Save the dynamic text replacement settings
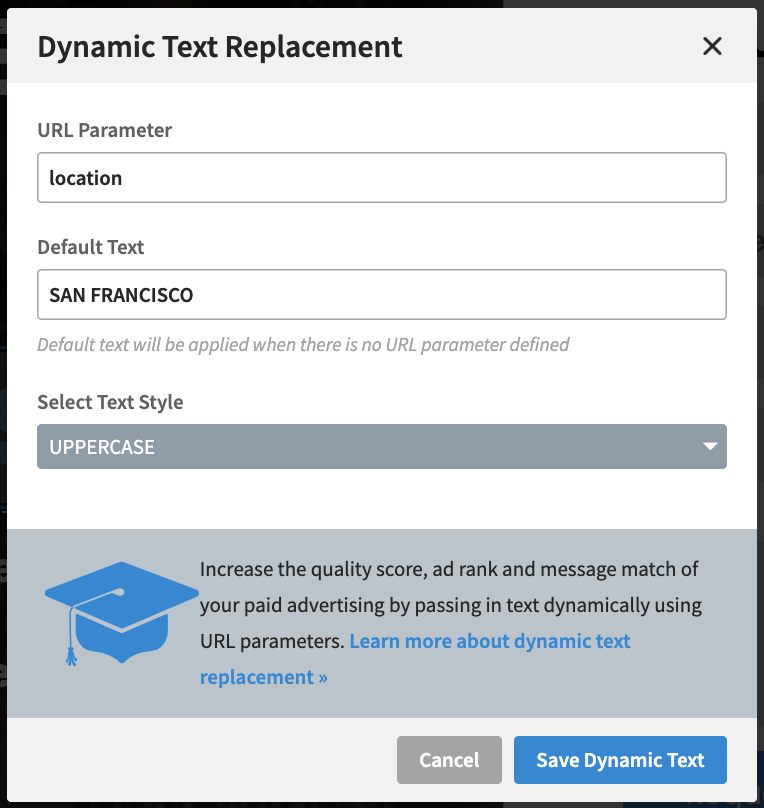This screenshot has width=764, height=808. click(x=620, y=760)
